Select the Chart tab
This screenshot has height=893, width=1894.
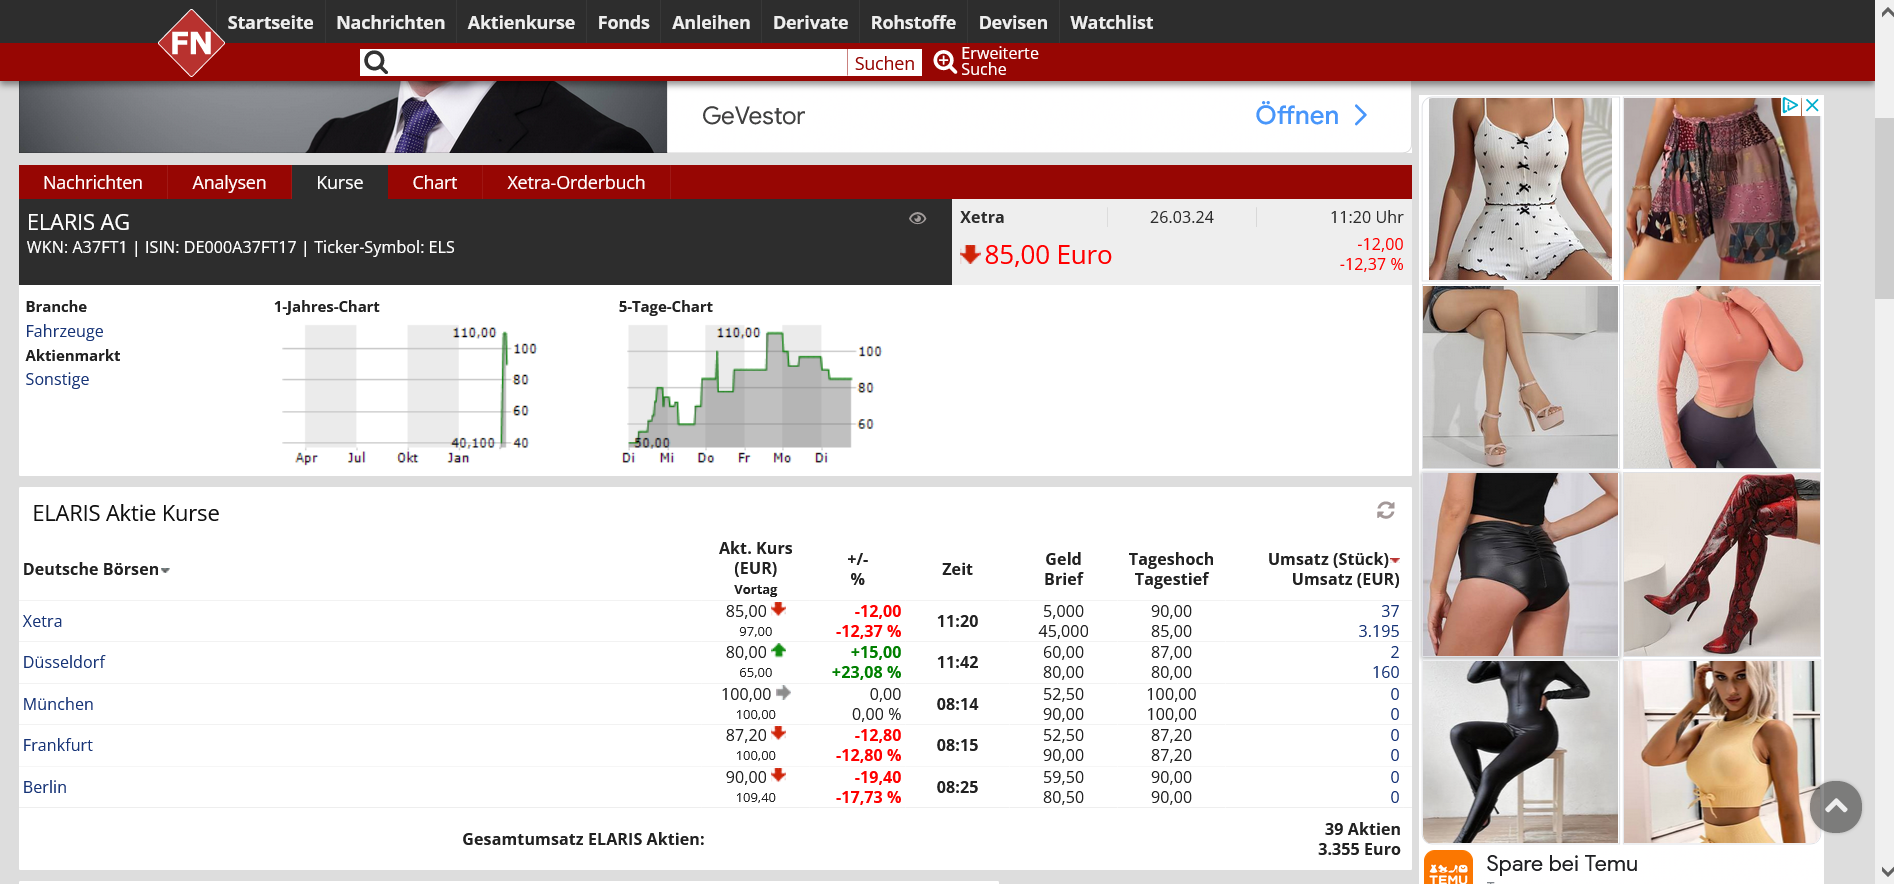tap(434, 183)
